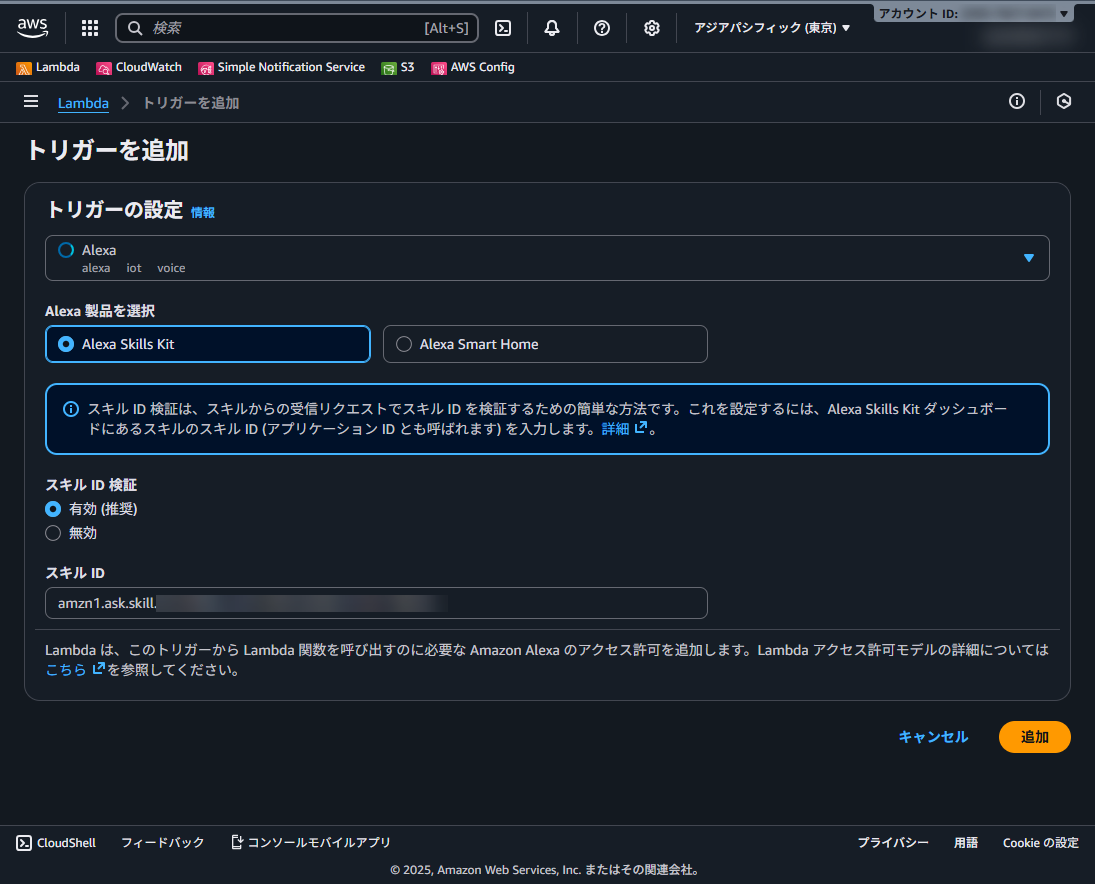Click into the スキル ID input field
This screenshot has width=1095, height=884.
(x=375, y=603)
